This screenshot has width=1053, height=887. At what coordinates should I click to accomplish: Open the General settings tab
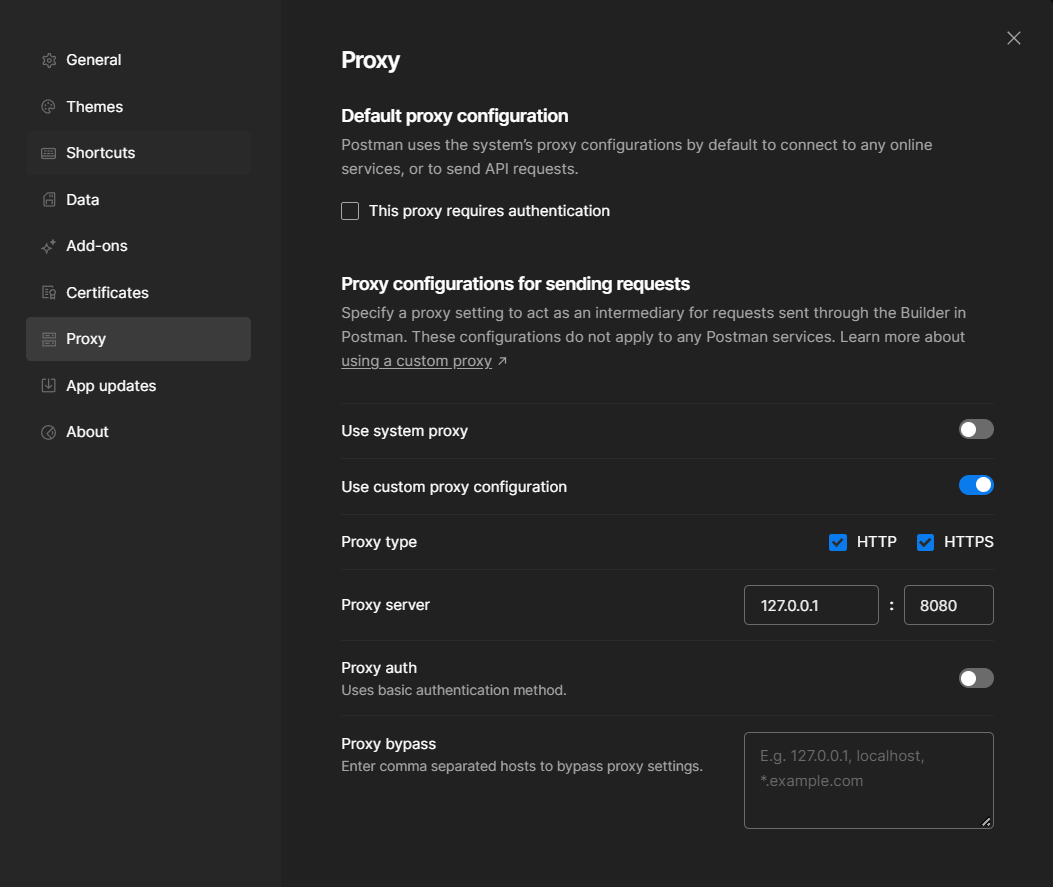(138, 60)
